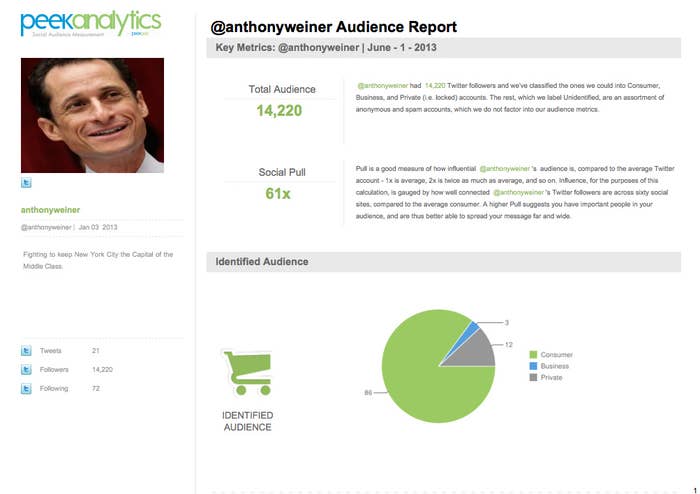Screen dimensions: 700x494
Task: Click the Tweets label in sidebar
Action: 50,351
